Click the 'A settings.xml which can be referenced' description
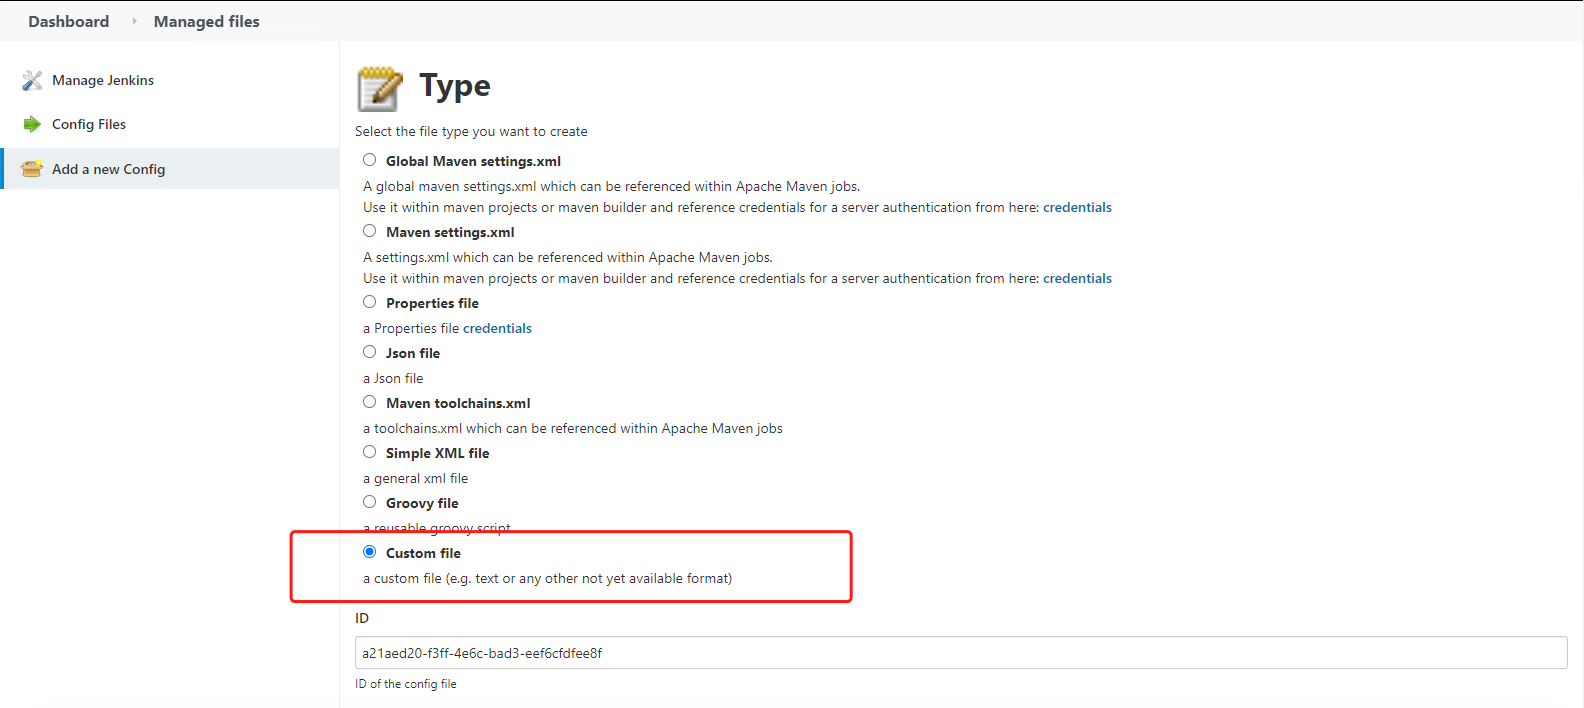This screenshot has height=708, width=1584. tap(568, 257)
